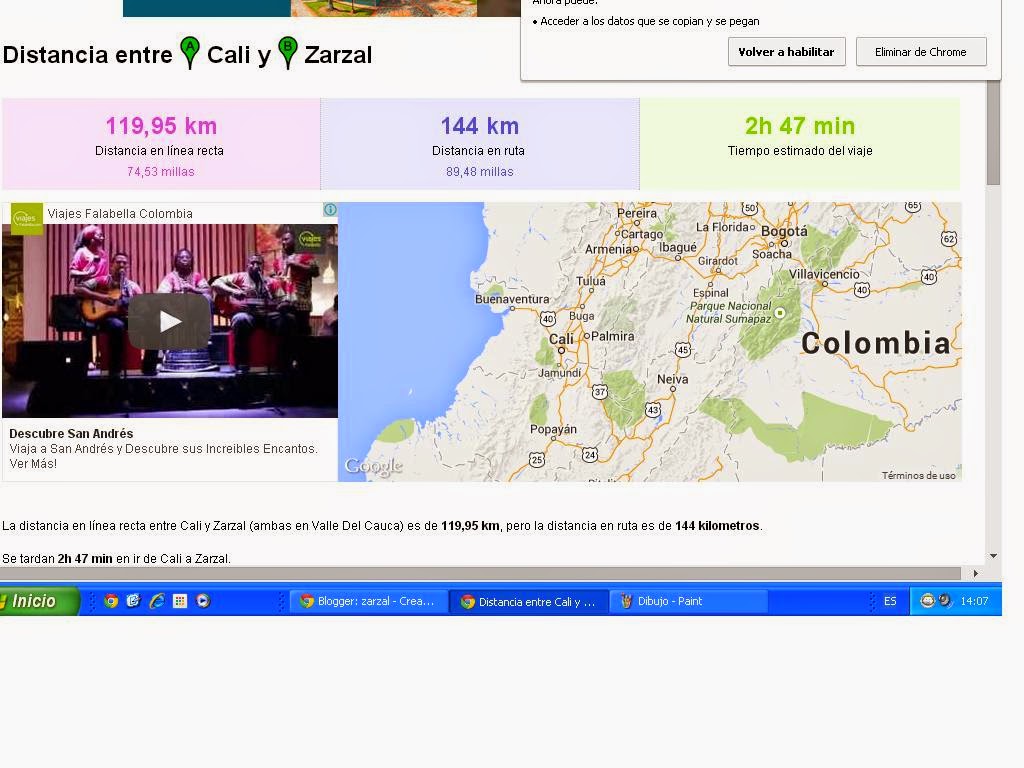1024x768 pixels.
Task: Click the Viajes Falabella logo icon
Action: (26, 219)
